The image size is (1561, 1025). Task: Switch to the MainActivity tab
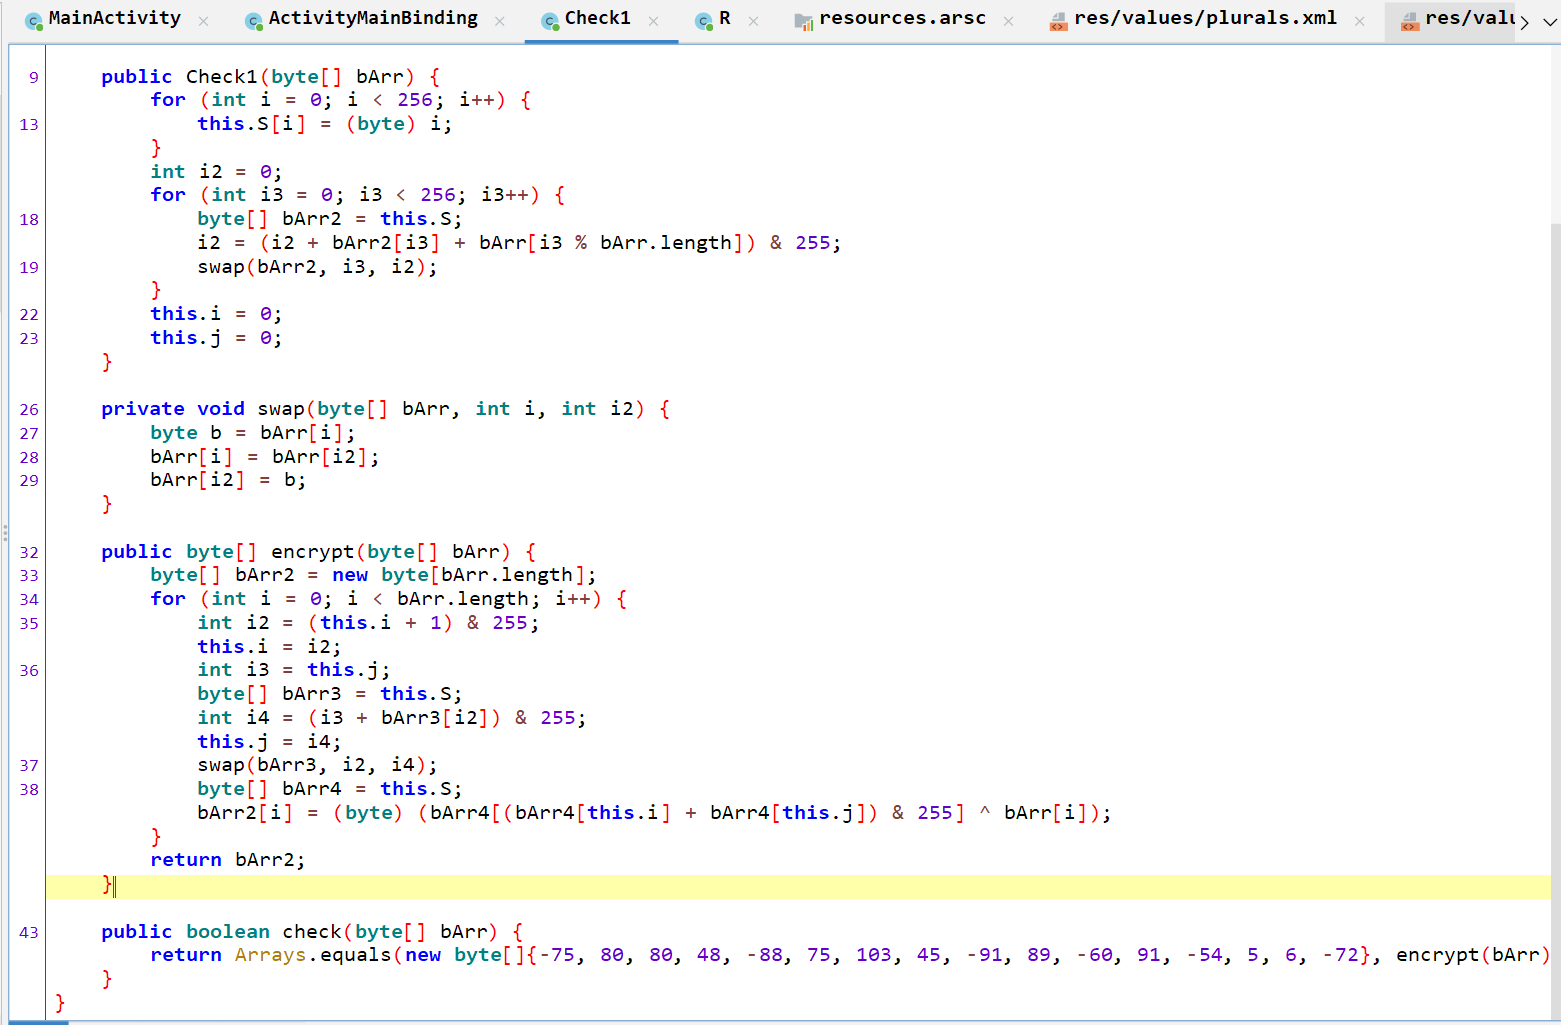click(115, 19)
